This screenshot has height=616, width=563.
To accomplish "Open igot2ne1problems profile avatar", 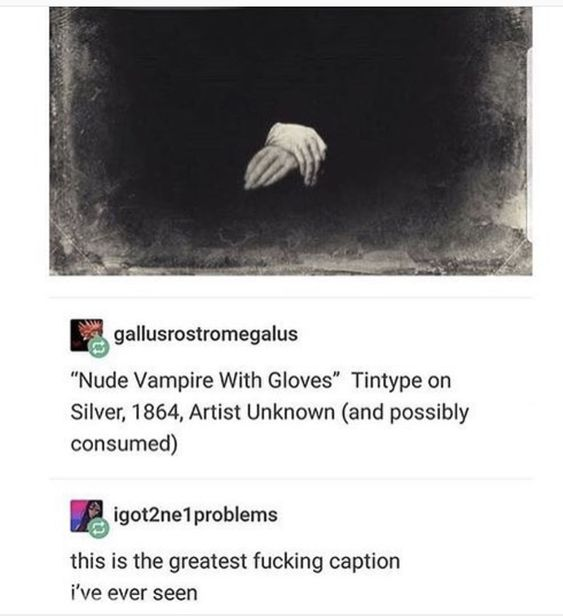I will (86, 516).
